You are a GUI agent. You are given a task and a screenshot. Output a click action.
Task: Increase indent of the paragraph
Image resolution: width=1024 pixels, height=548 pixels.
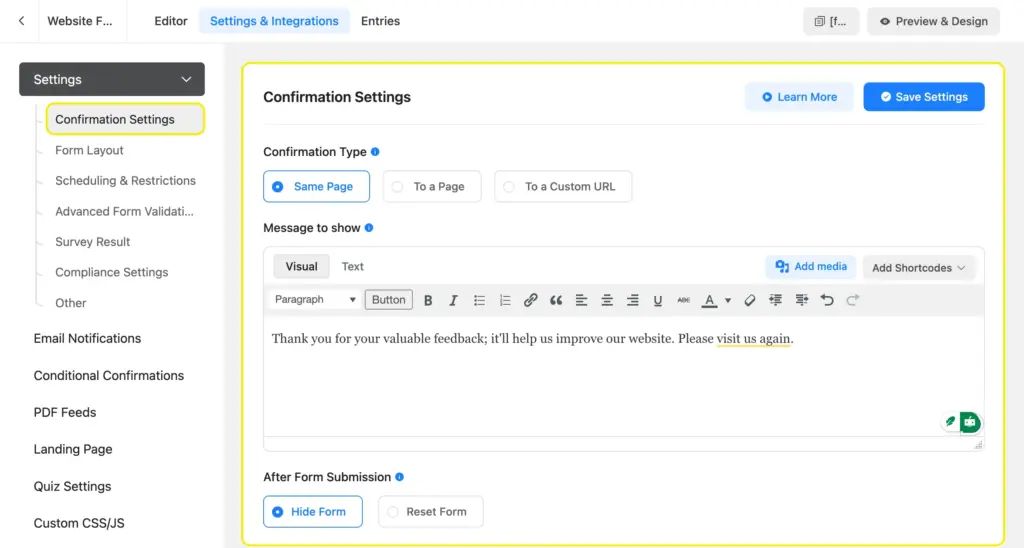[x=801, y=300]
